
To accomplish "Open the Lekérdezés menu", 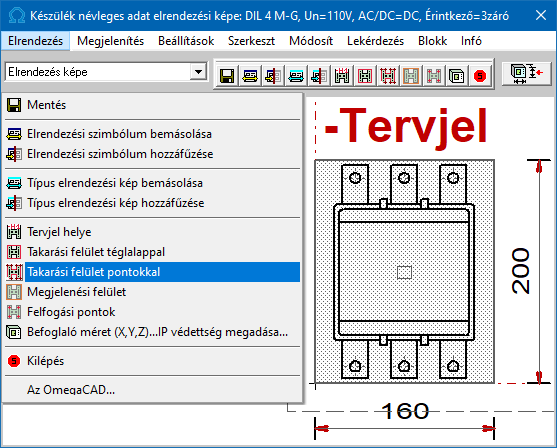I will click(x=375, y=41).
